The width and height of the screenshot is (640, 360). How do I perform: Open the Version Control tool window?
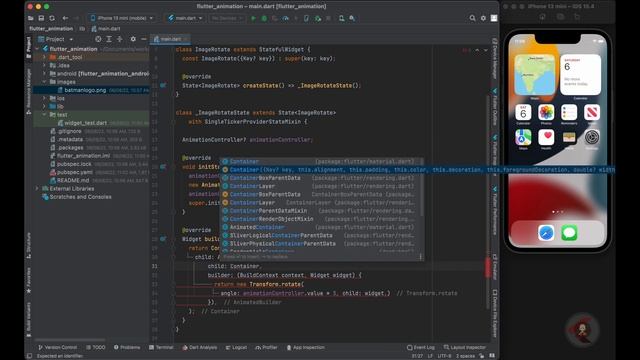point(58,347)
